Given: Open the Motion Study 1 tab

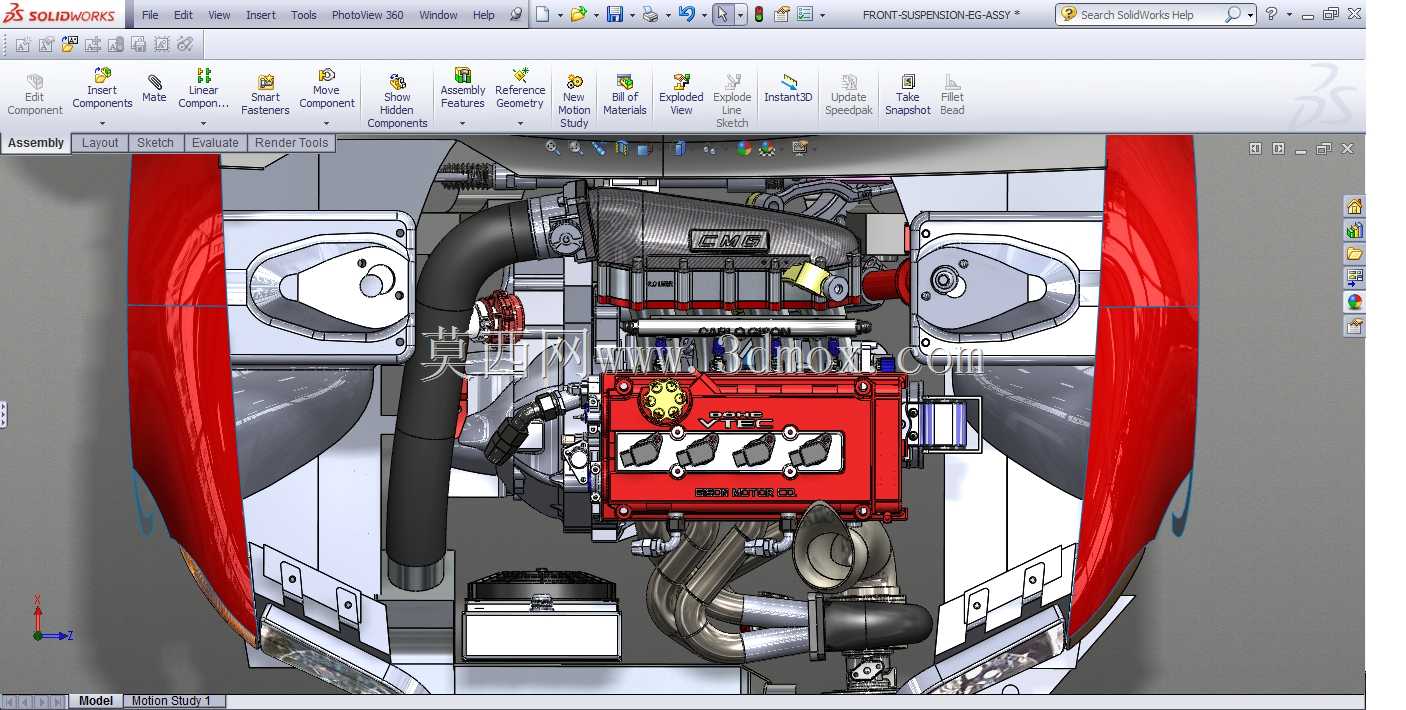Looking at the screenshot, I should (x=171, y=701).
